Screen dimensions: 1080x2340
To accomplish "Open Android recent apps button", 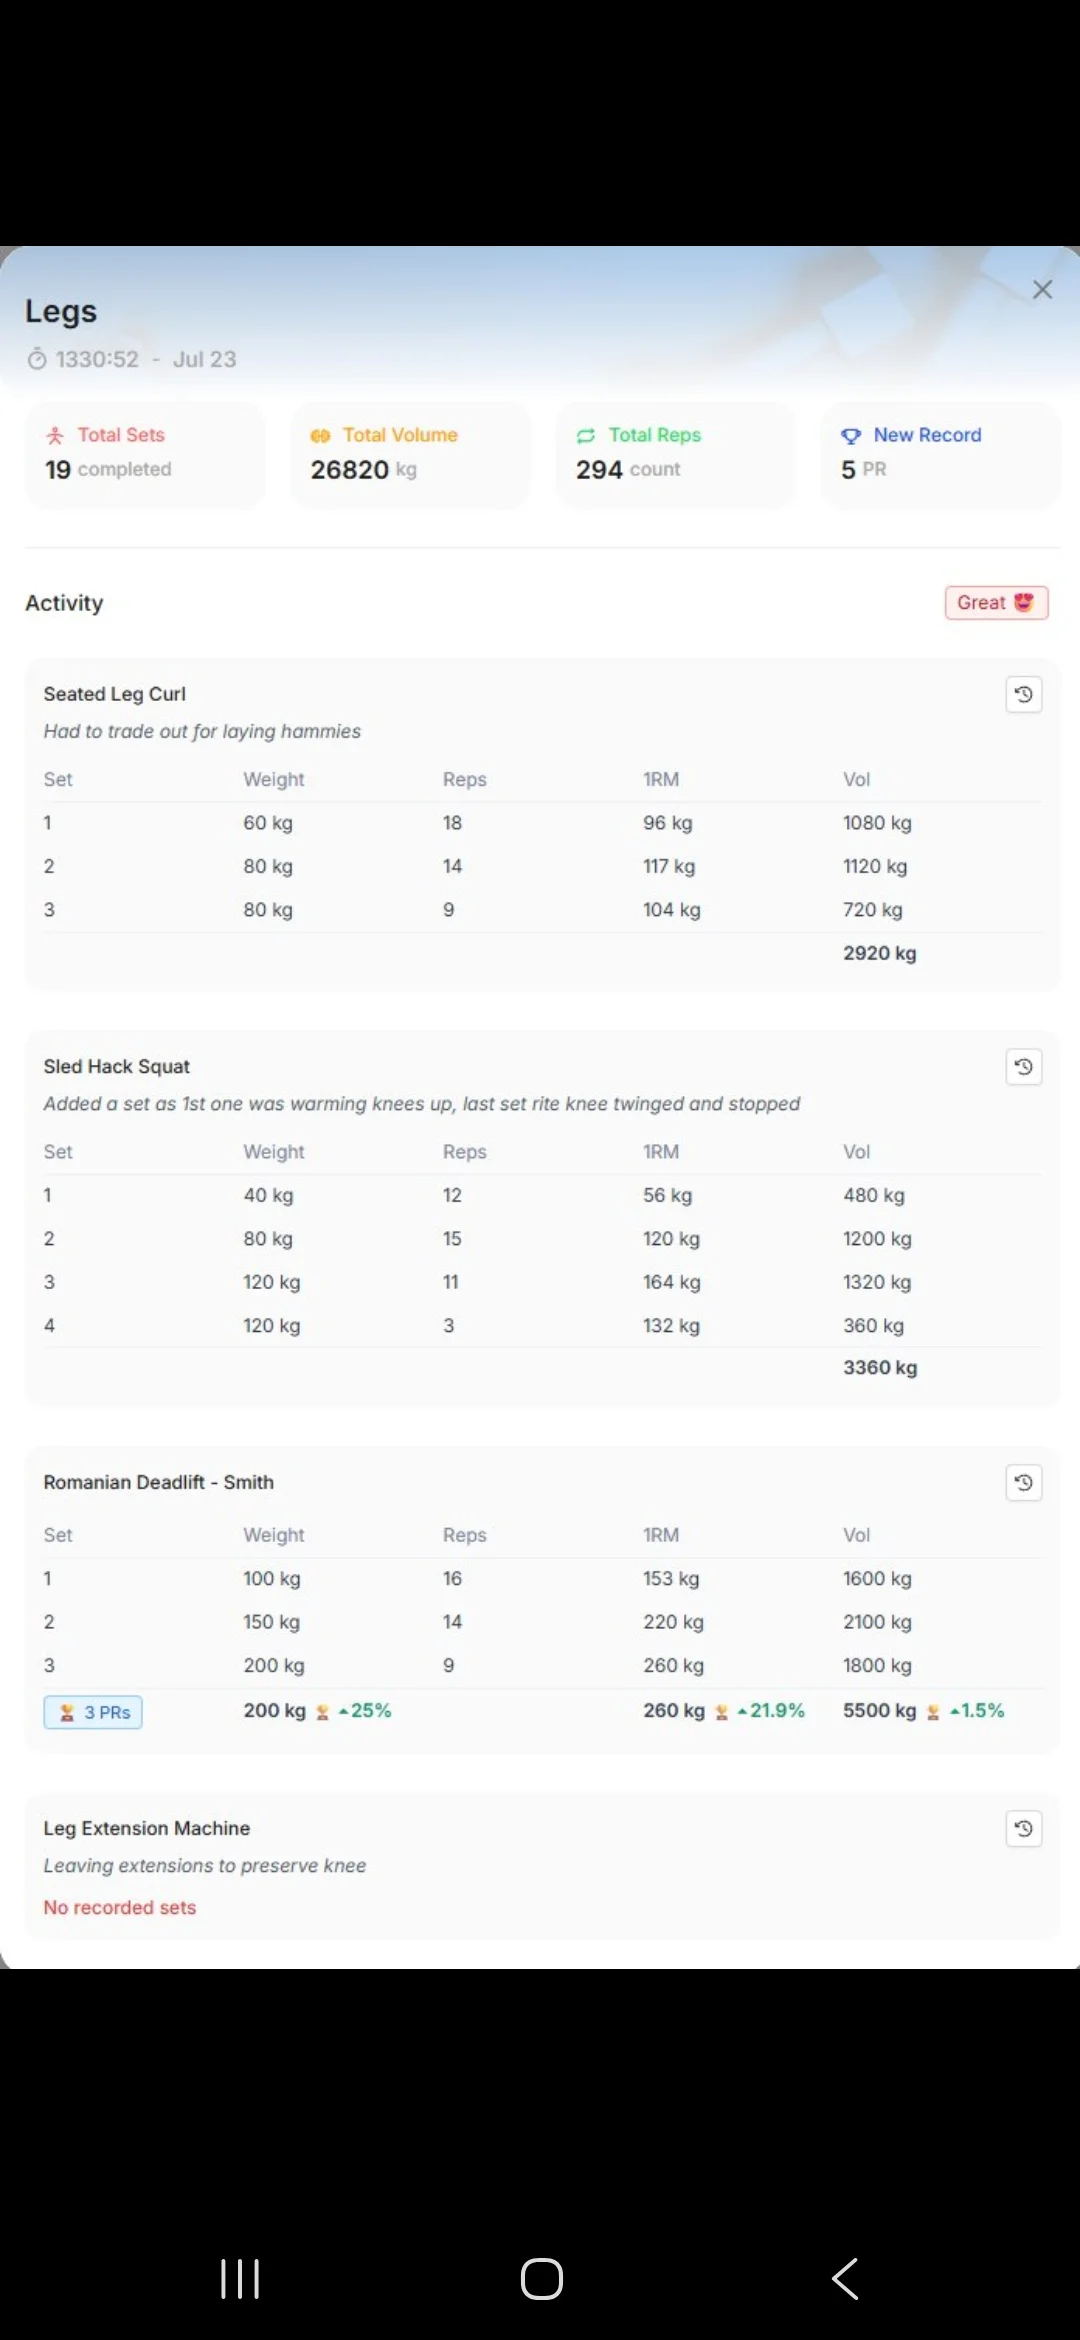I will click(240, 2279).
